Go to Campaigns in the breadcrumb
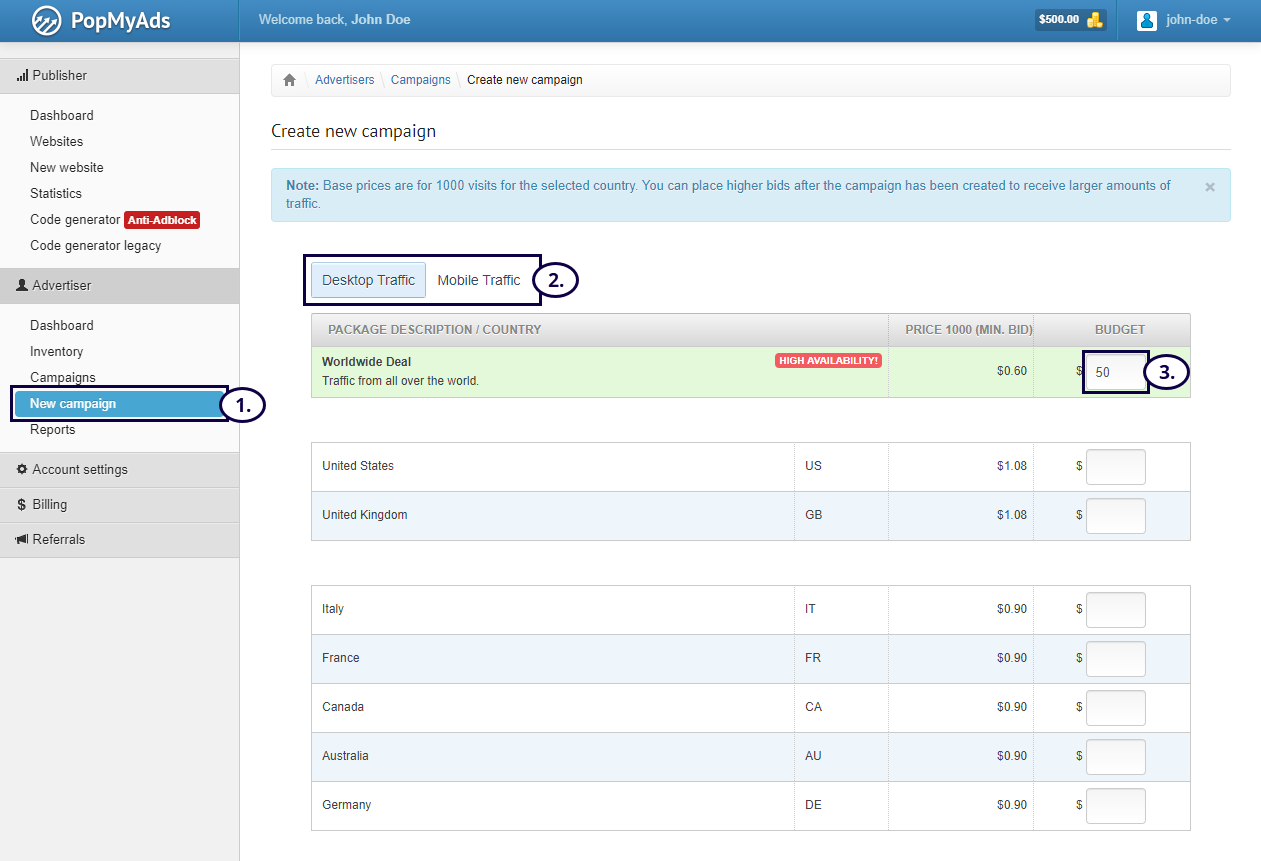 420,80
